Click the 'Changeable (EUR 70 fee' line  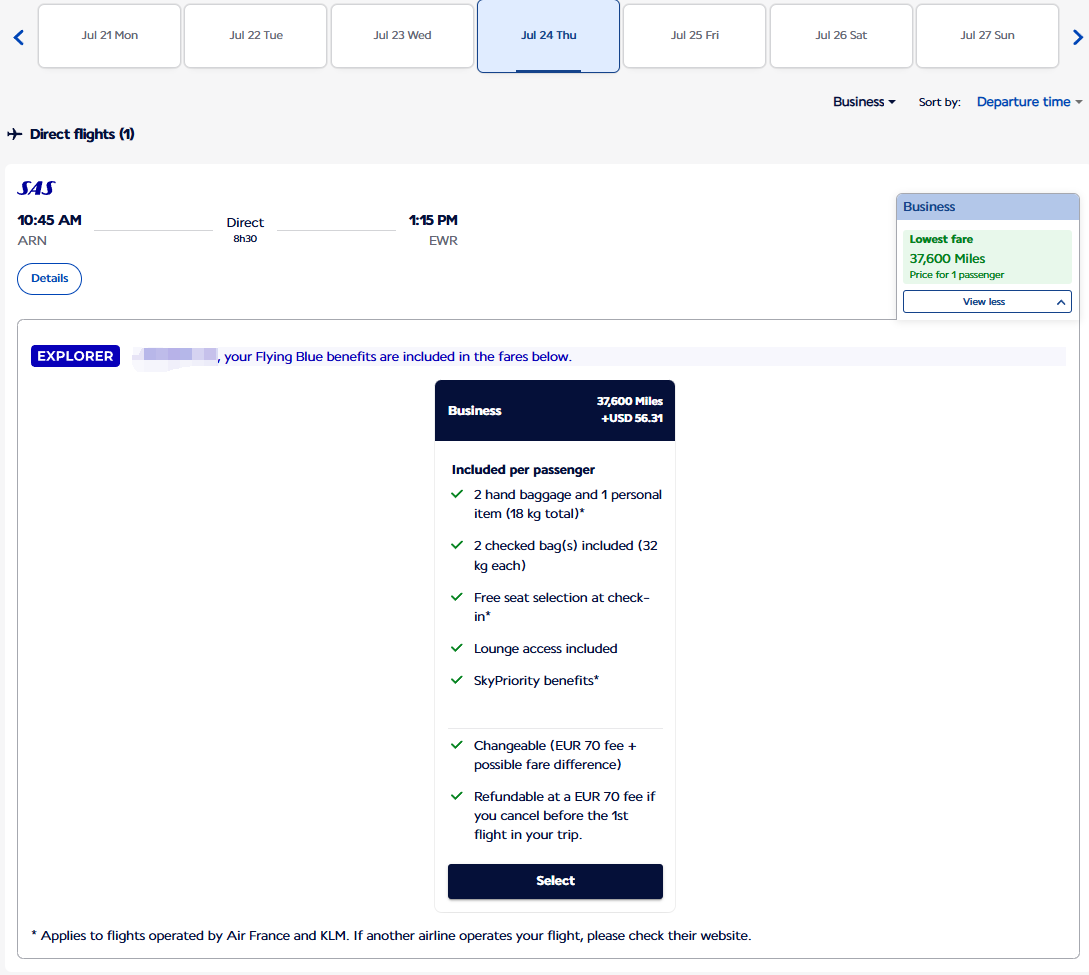click(x=554, y=755)
